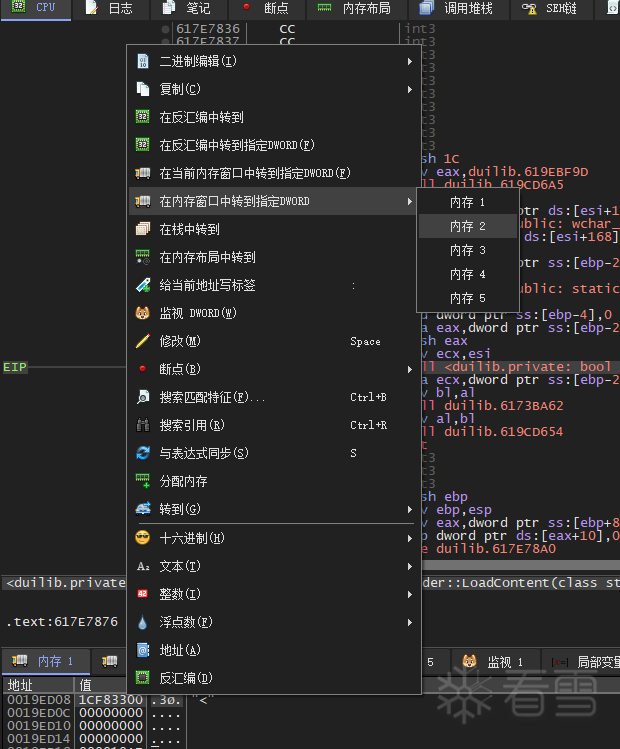620x749 pixels.
Task: Click the sunglasses emoji icon beside 十六进制(H)
Action: point(142,538)
